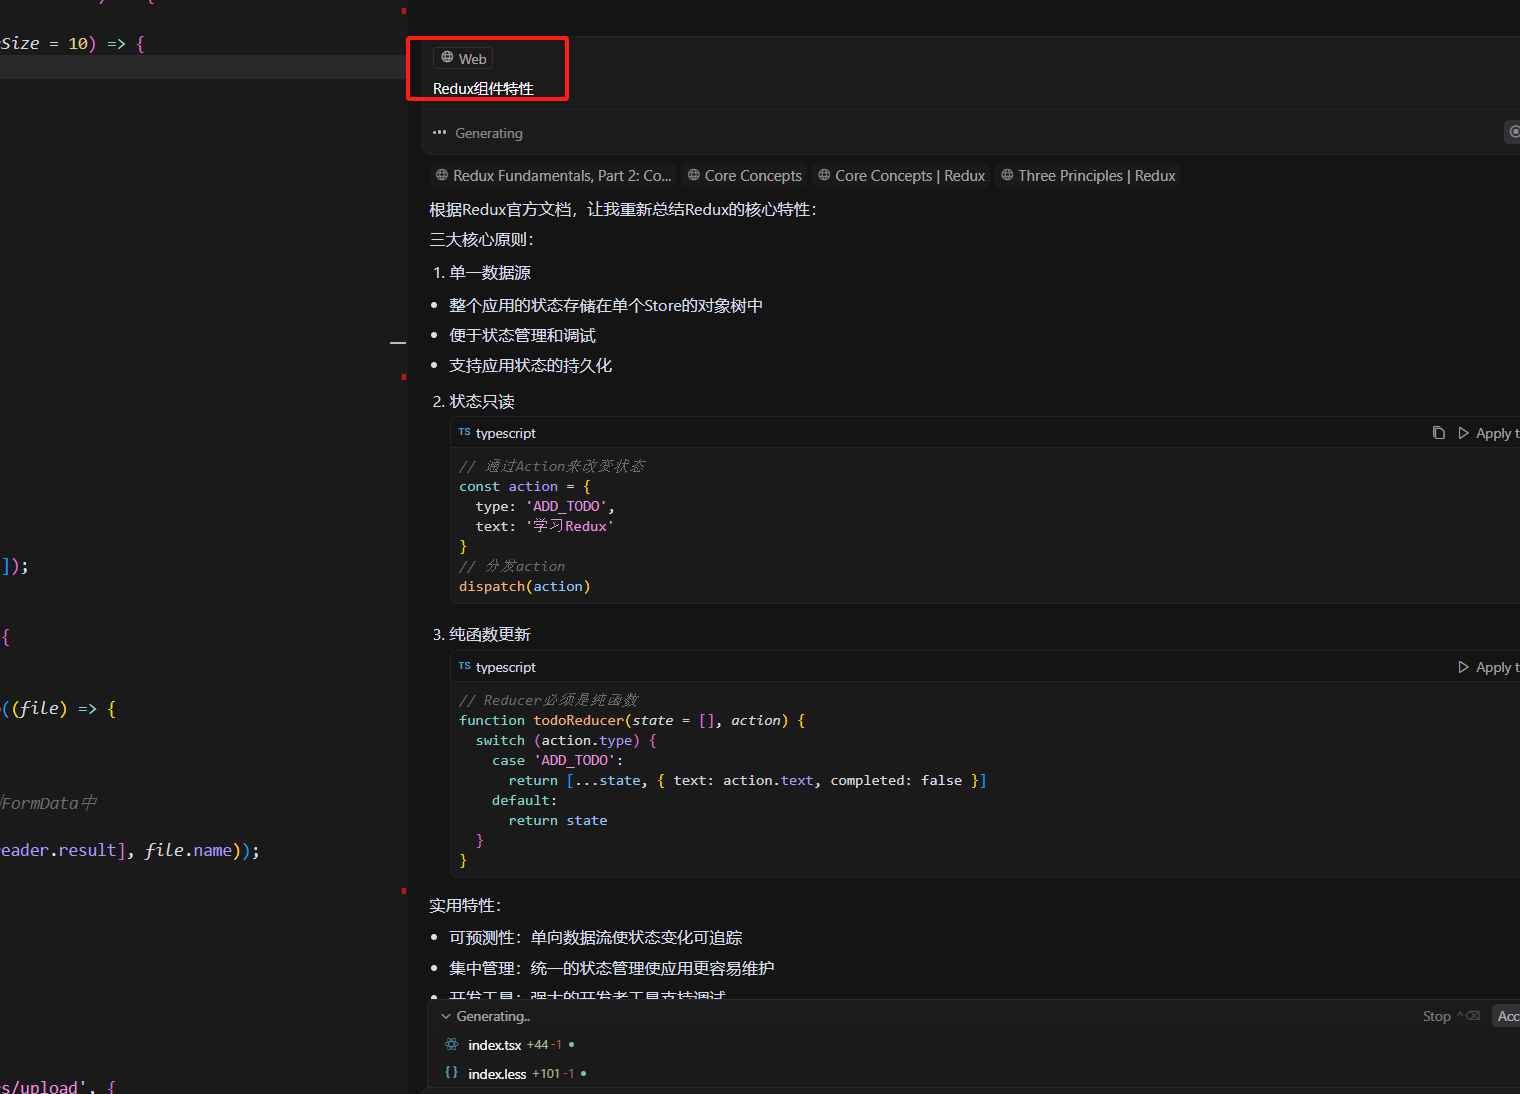Click the 'dispatch(action)' code line
Screen dimensions: 1520x1094
coord(525,587)
